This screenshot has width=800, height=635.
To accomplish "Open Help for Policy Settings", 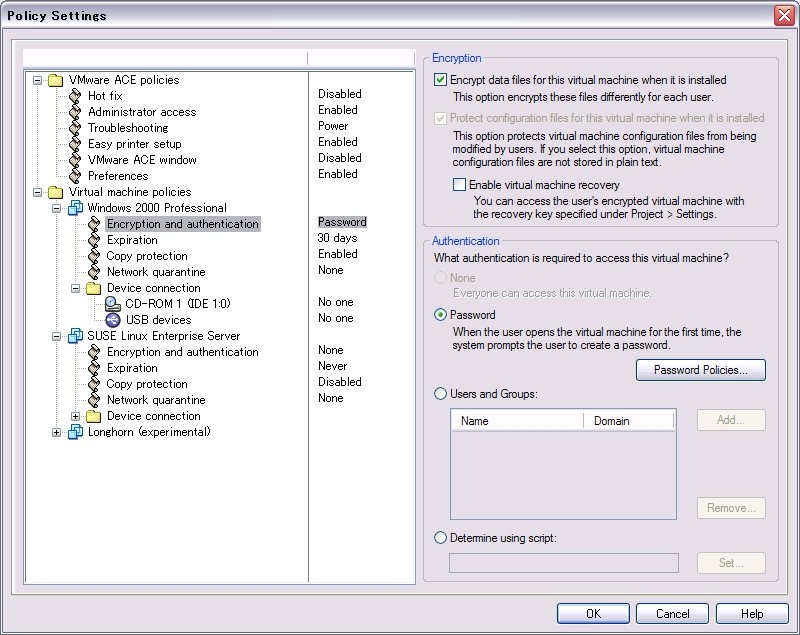I will [752, 614].
